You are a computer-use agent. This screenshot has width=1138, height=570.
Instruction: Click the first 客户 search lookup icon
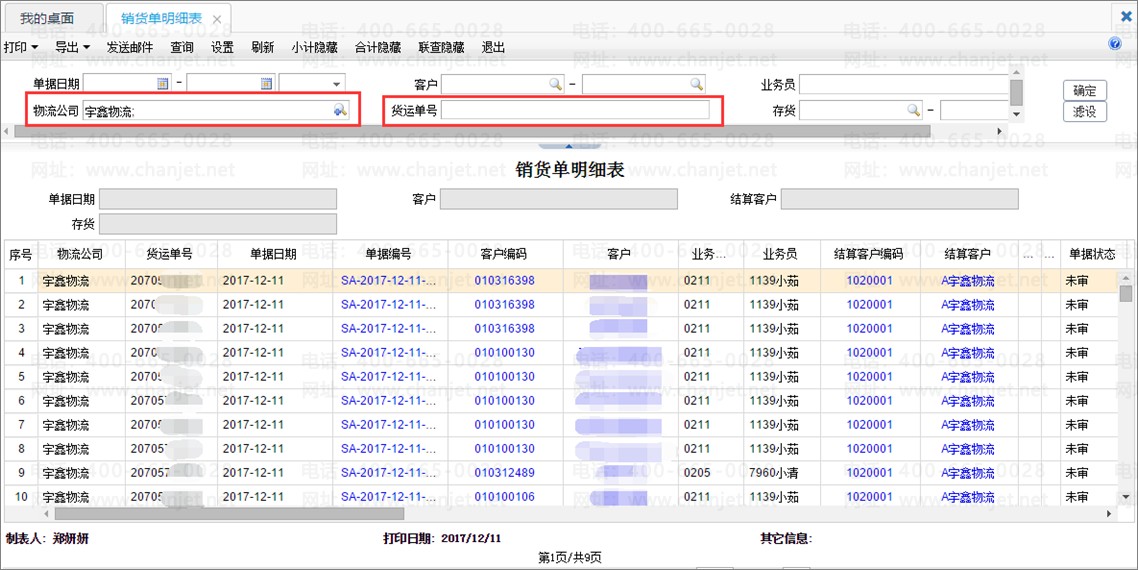click(555, 84)
